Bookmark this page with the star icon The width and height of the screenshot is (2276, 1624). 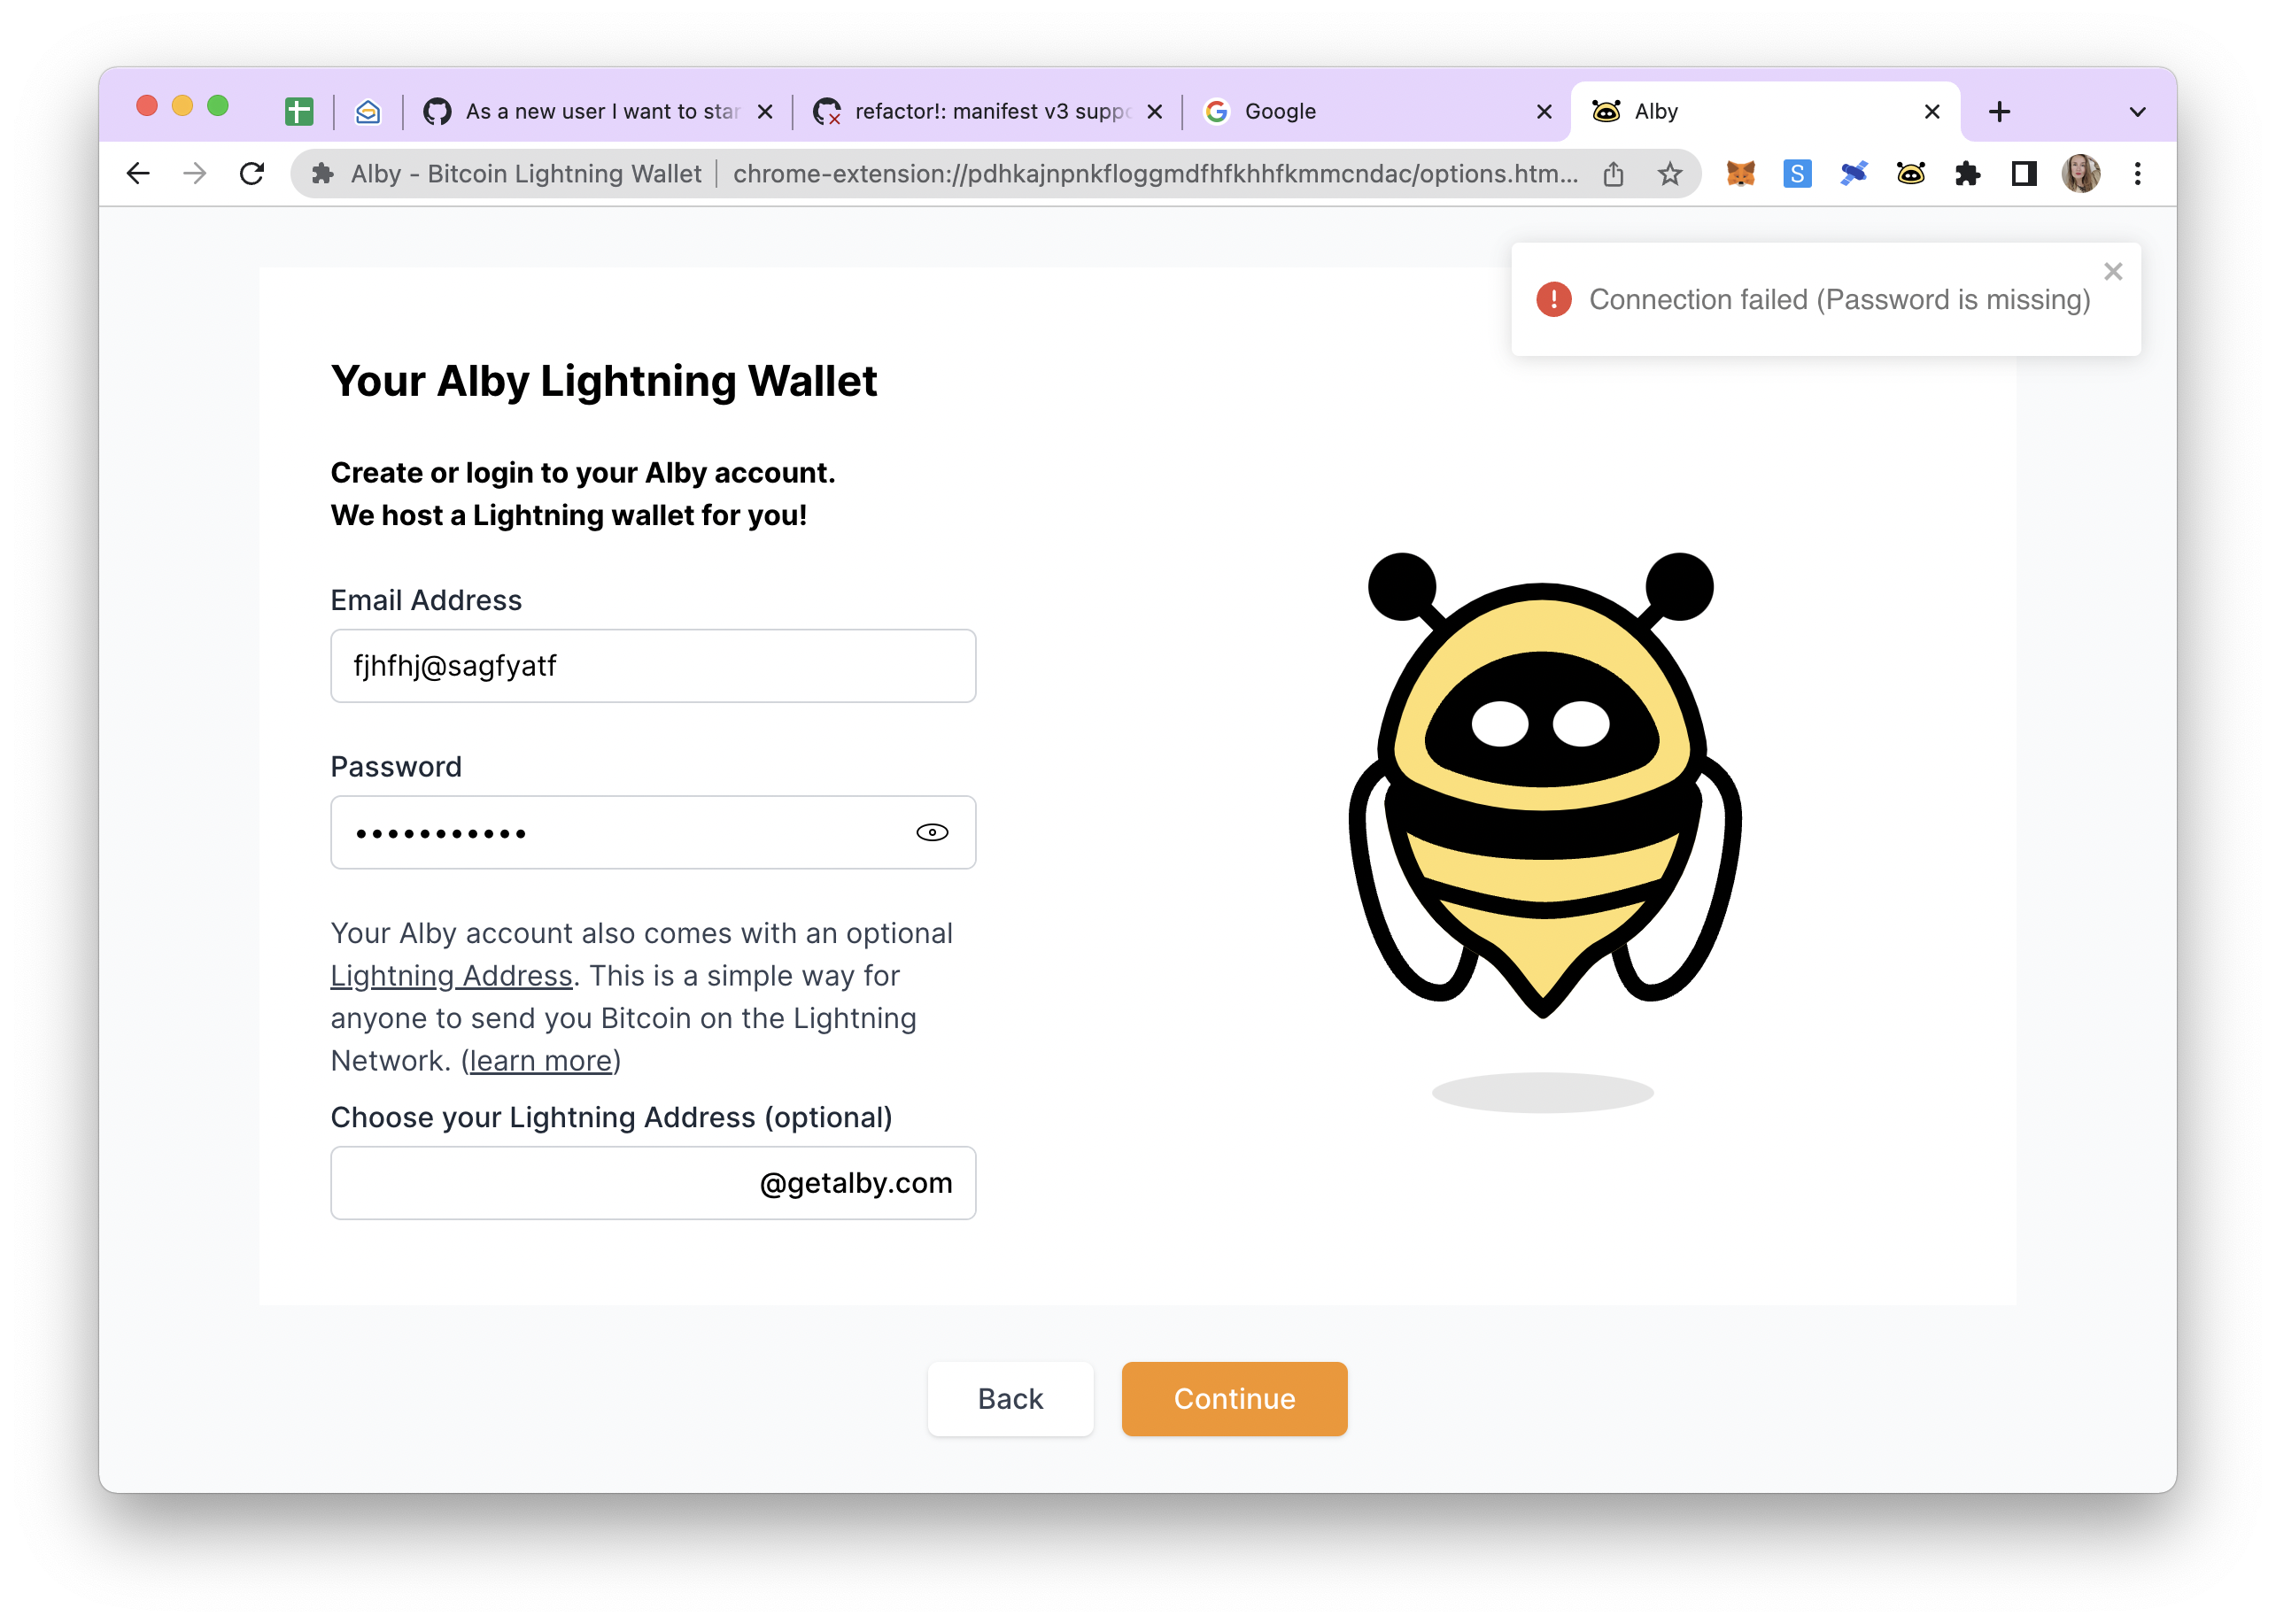coord(1669,174)
